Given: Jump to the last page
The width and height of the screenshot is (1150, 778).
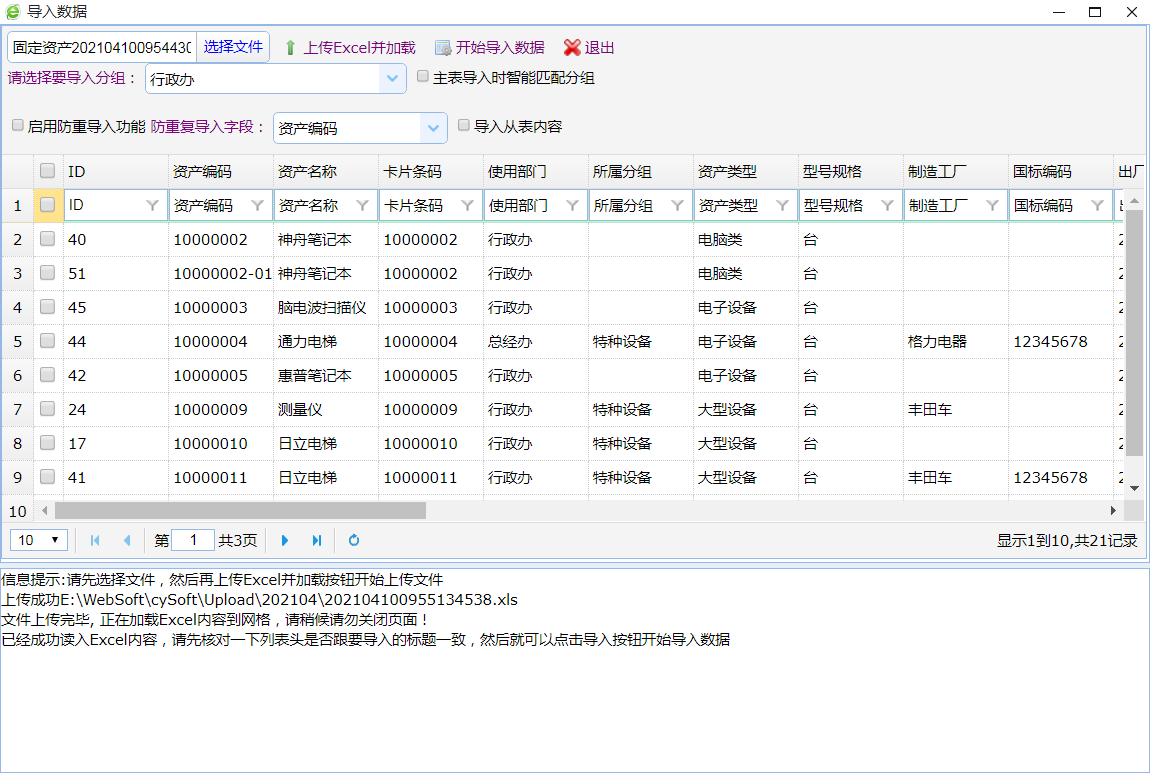Looking at the screenshot, I should 317,540.
